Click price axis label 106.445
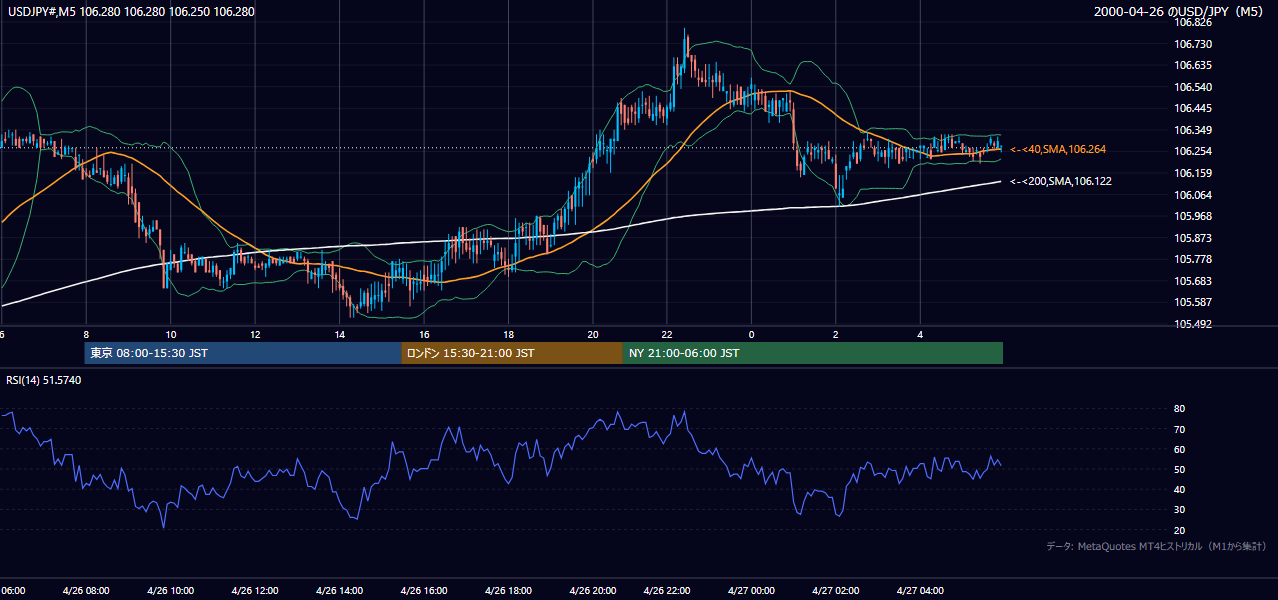The height and width of the screenshot is (600, 1278). tap(1194, 108)
